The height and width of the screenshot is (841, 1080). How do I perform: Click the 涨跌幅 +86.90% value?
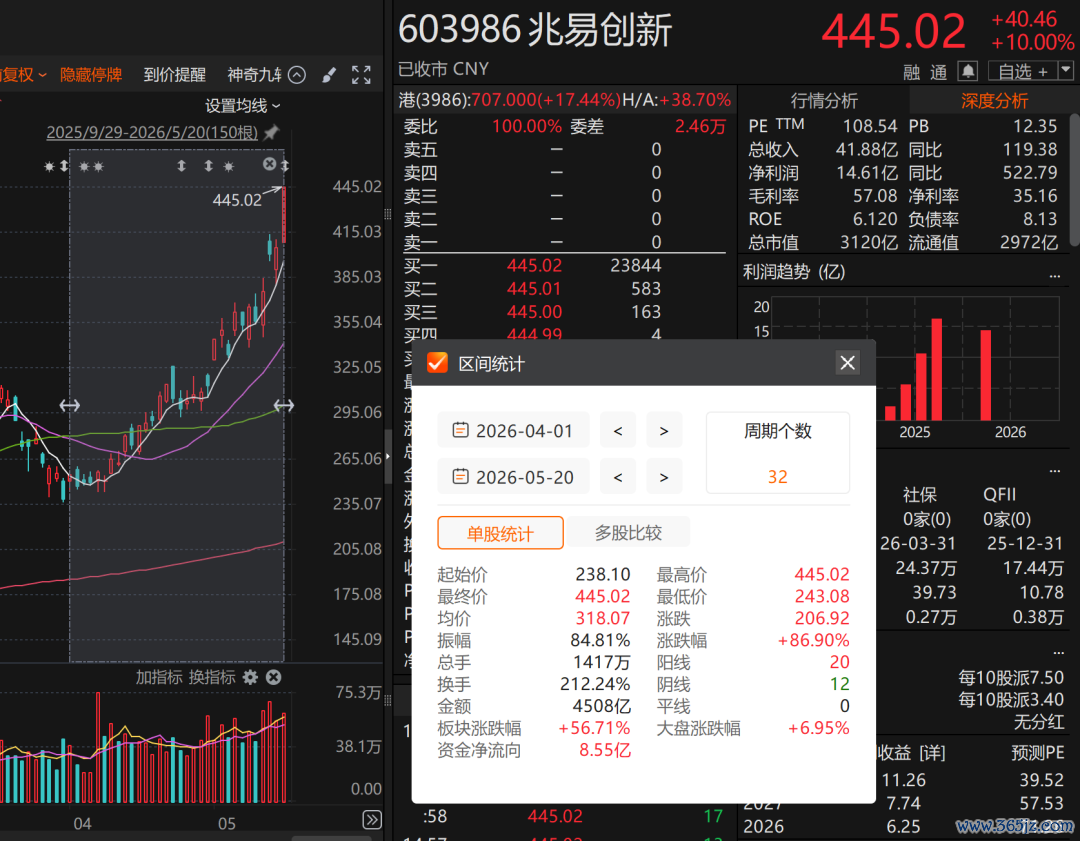pyautogui.click(x=813, y=640)
